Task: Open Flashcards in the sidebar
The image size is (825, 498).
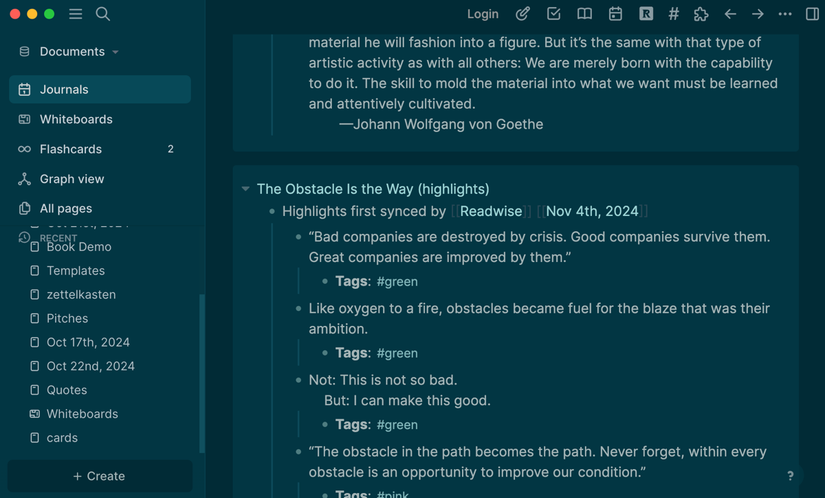Action: tap(100, 149)
